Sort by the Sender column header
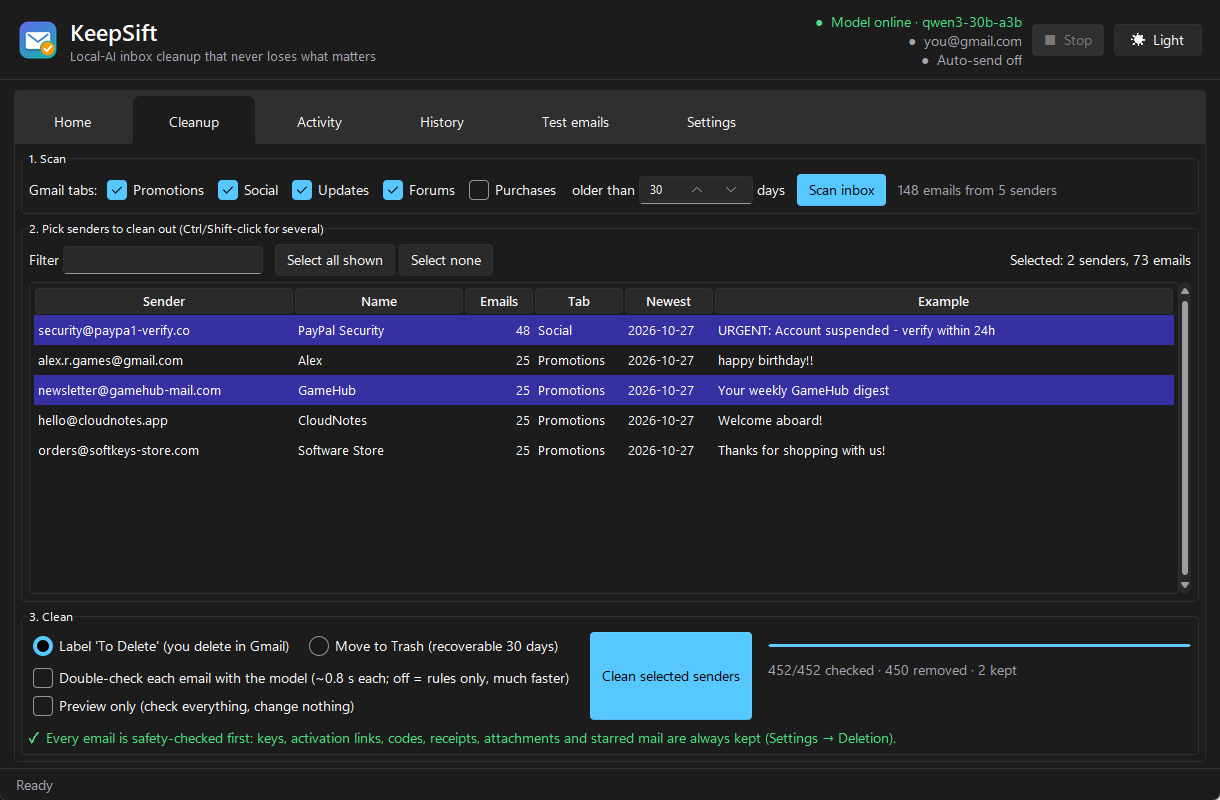Image resolution: width=1220 pixels, height=800 pixels. pyautogui.click(x=164, y=301)
